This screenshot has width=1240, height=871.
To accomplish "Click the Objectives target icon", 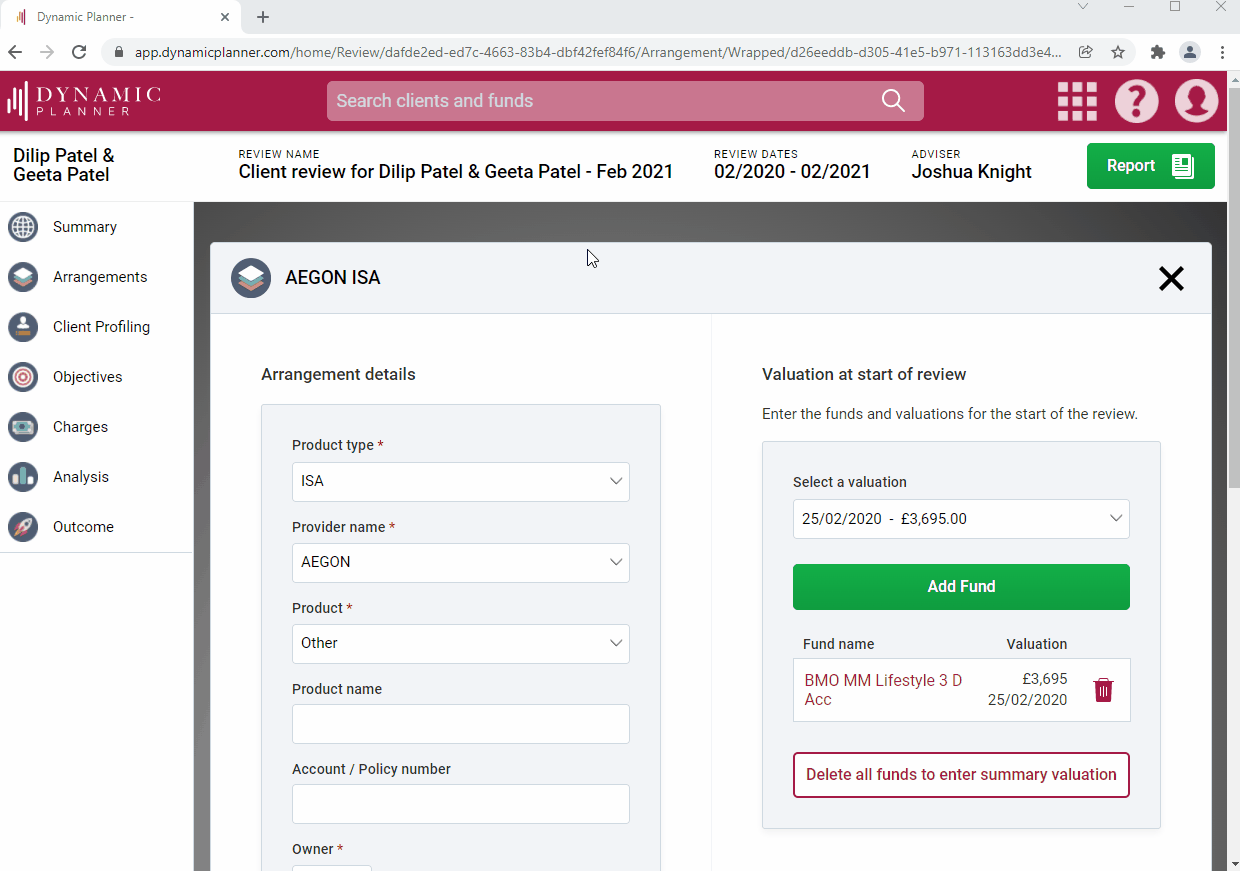I will [23, 377].
